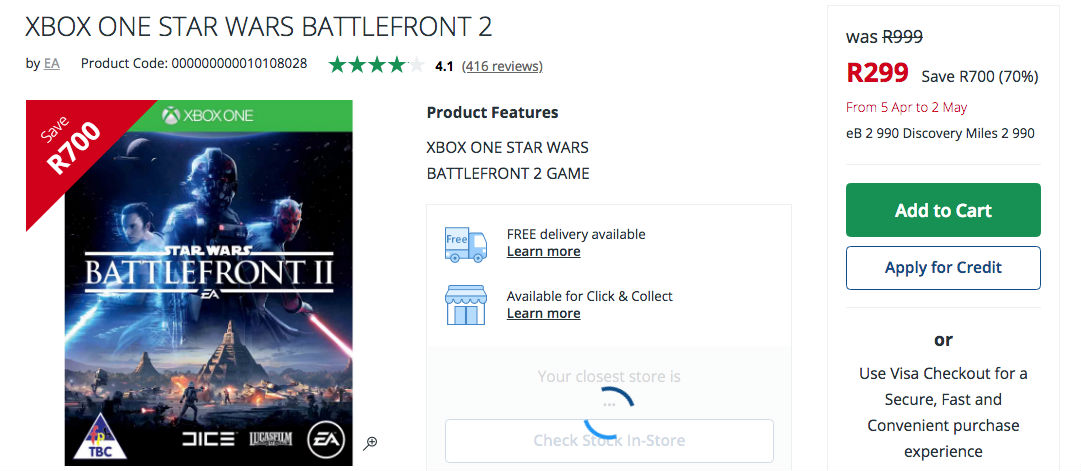
Task: Click the Check Stock In-Store button
Action: click(609, 440)
